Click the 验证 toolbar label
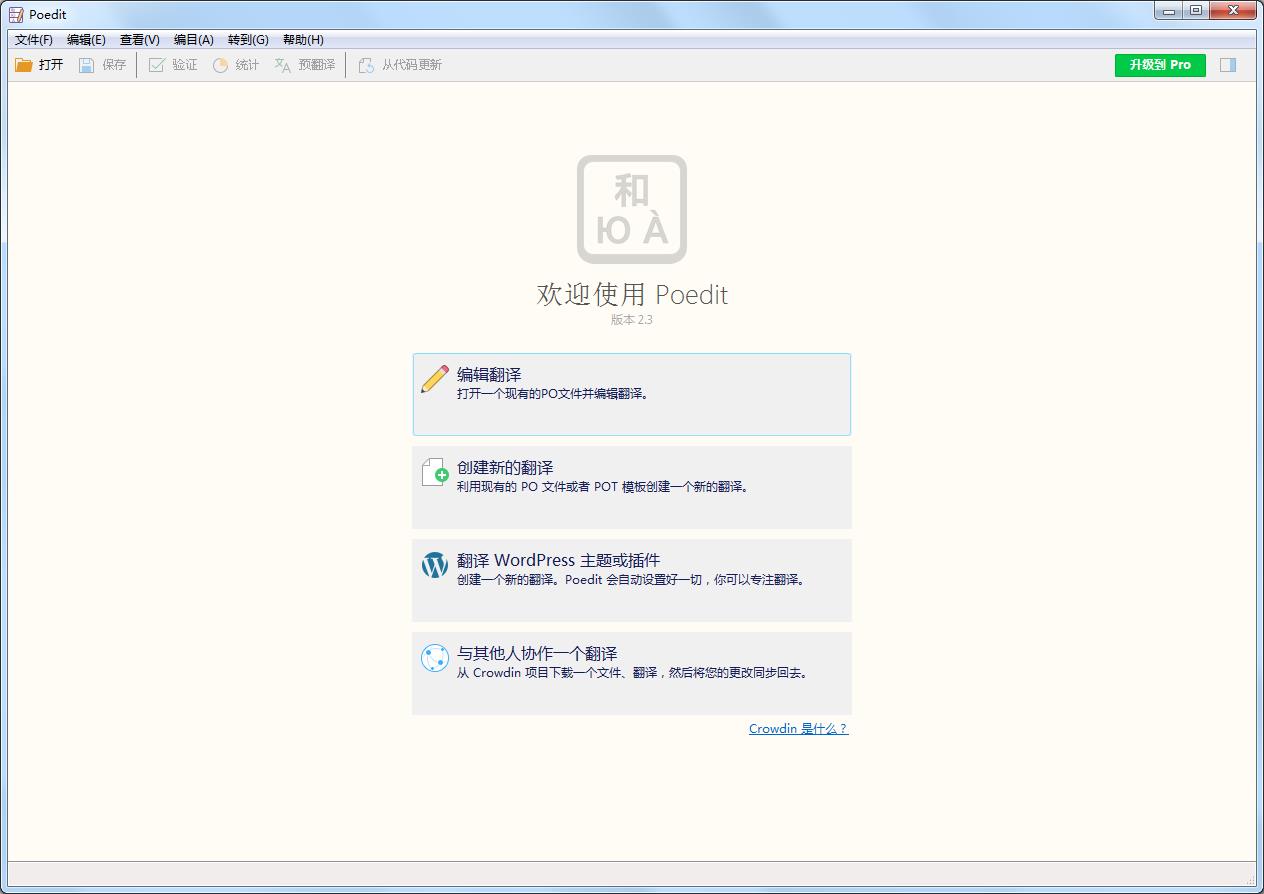 coord(185,65)
